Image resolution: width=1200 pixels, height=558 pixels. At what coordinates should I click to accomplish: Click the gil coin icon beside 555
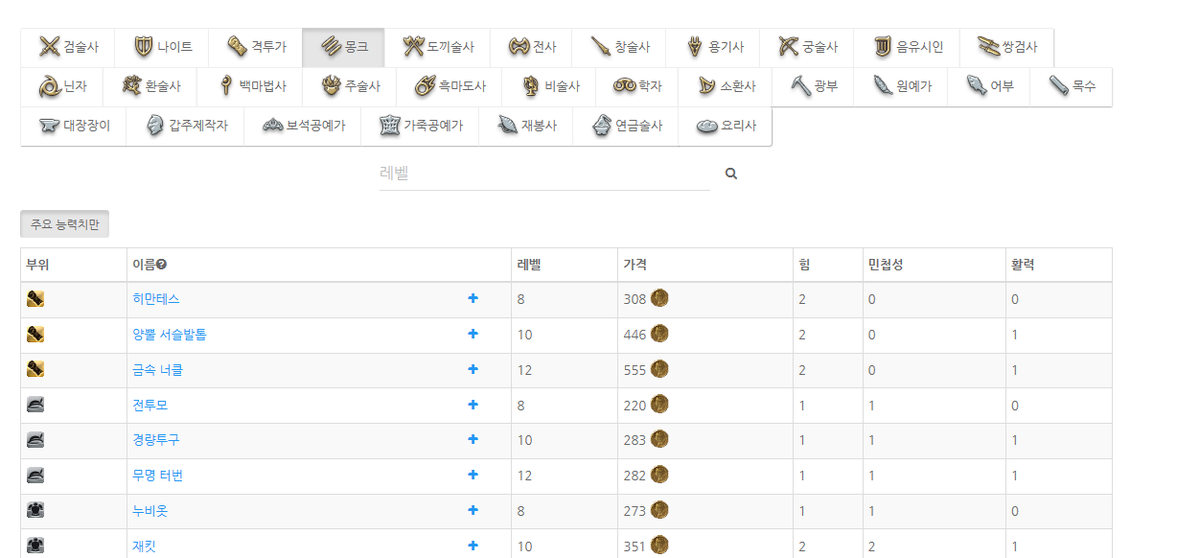tap(659, 368)
